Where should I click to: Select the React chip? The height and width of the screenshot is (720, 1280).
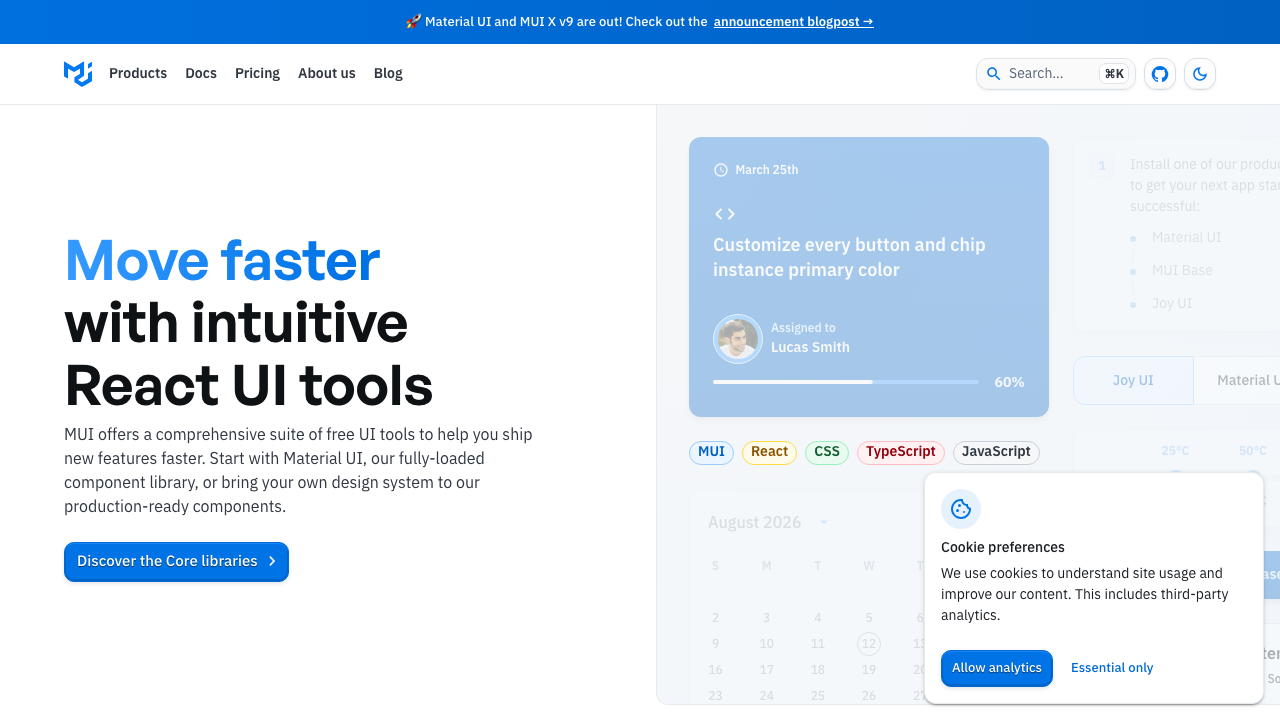pos(770,452)
